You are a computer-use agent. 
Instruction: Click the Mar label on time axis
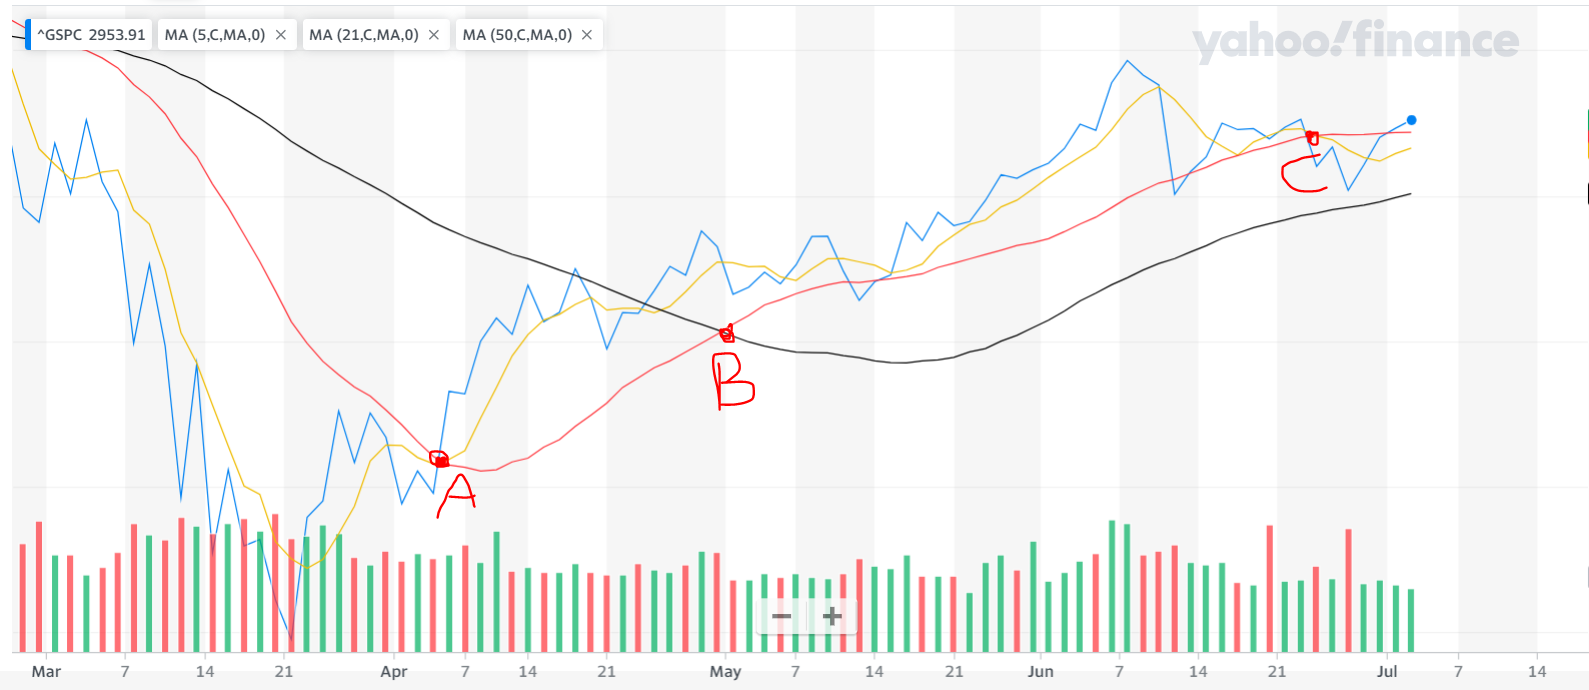click(46, 672)
